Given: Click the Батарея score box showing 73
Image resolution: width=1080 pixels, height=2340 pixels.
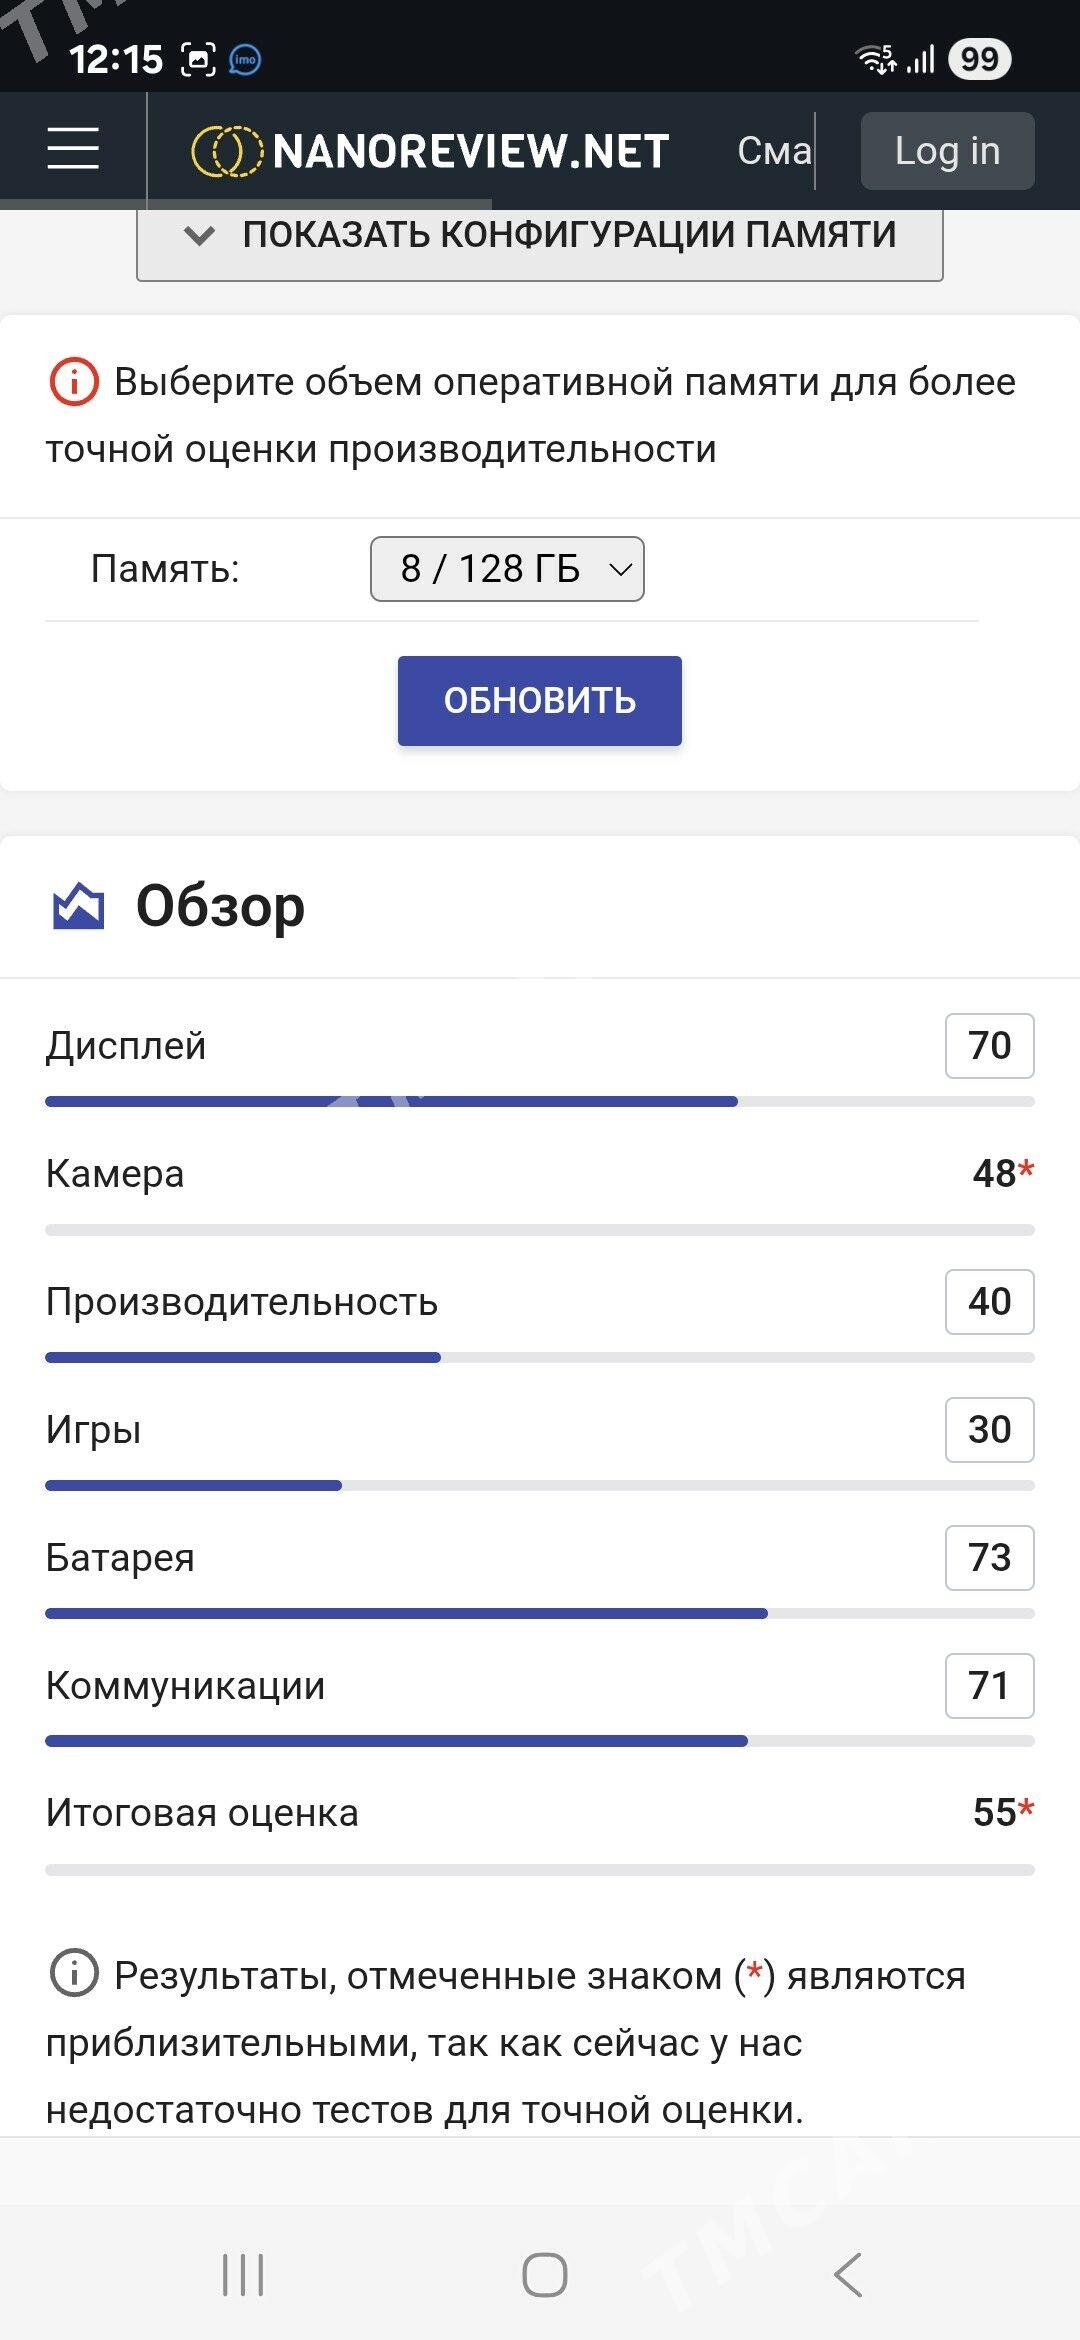Looking at the screenshot, I should [x=990, y=1558].
